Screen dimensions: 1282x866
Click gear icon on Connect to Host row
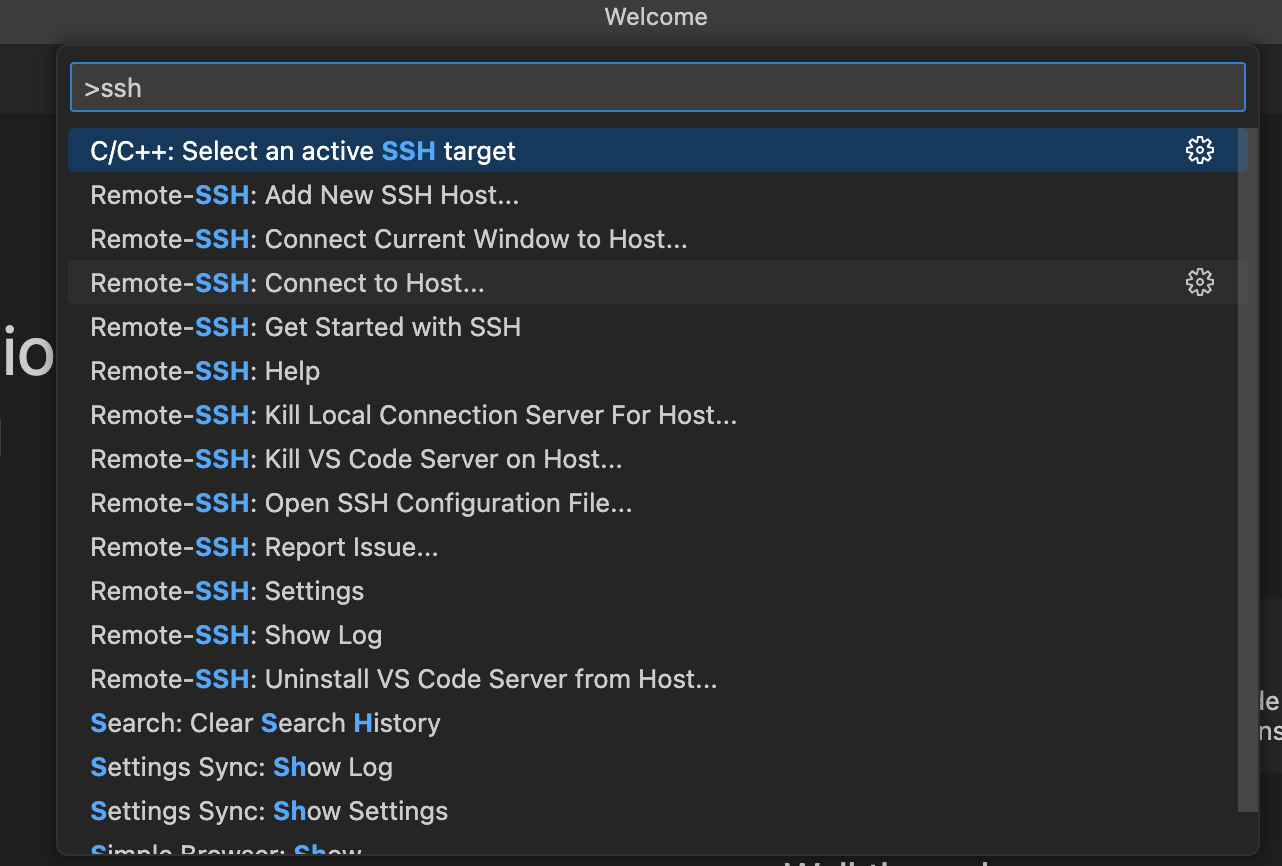1199,283
